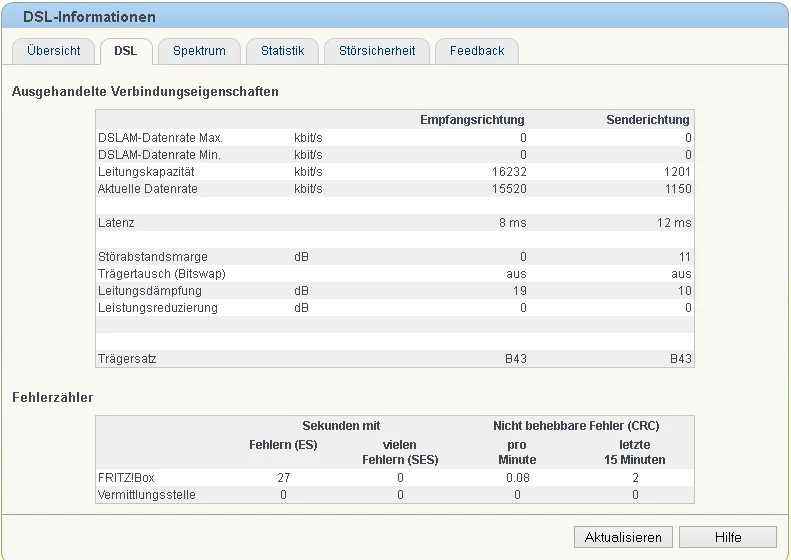
Task: Click the Leitungsdämpfung row label
Action: click(x=149, y=291)
